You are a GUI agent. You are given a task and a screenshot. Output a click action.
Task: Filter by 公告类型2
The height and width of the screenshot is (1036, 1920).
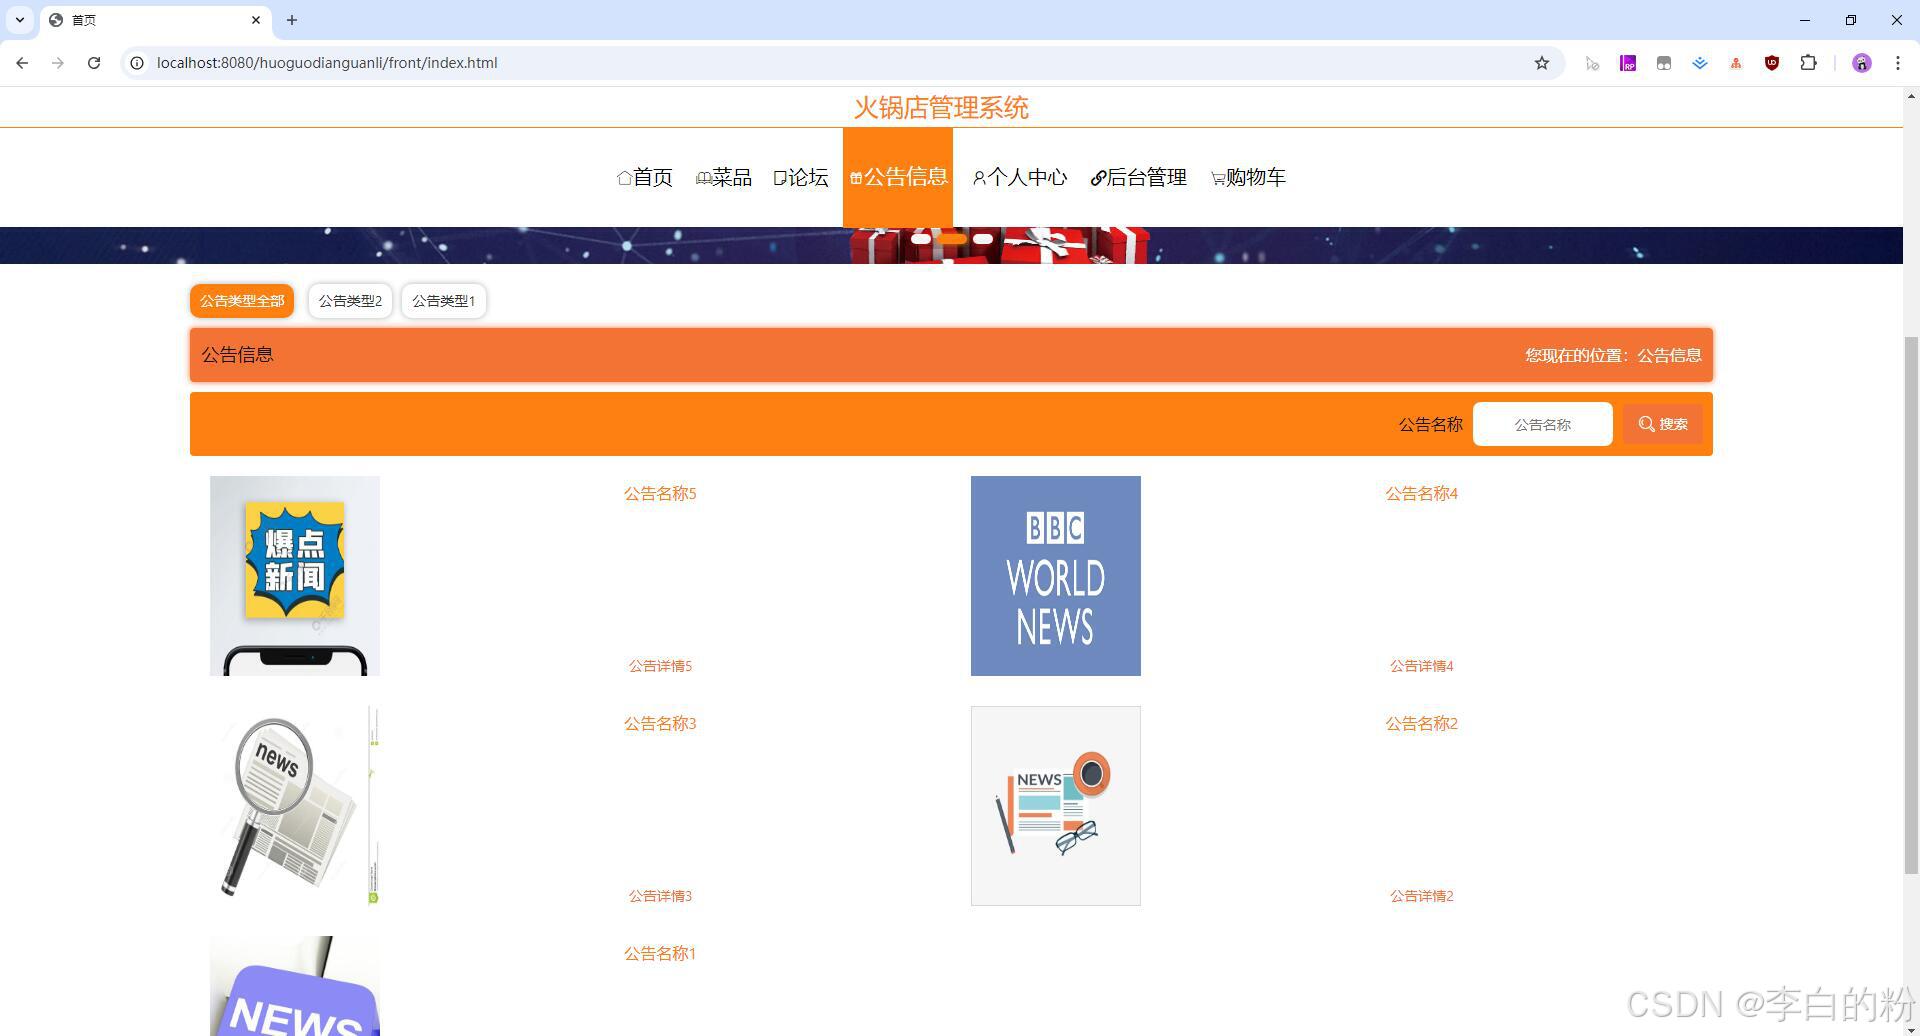coord(350,301)
